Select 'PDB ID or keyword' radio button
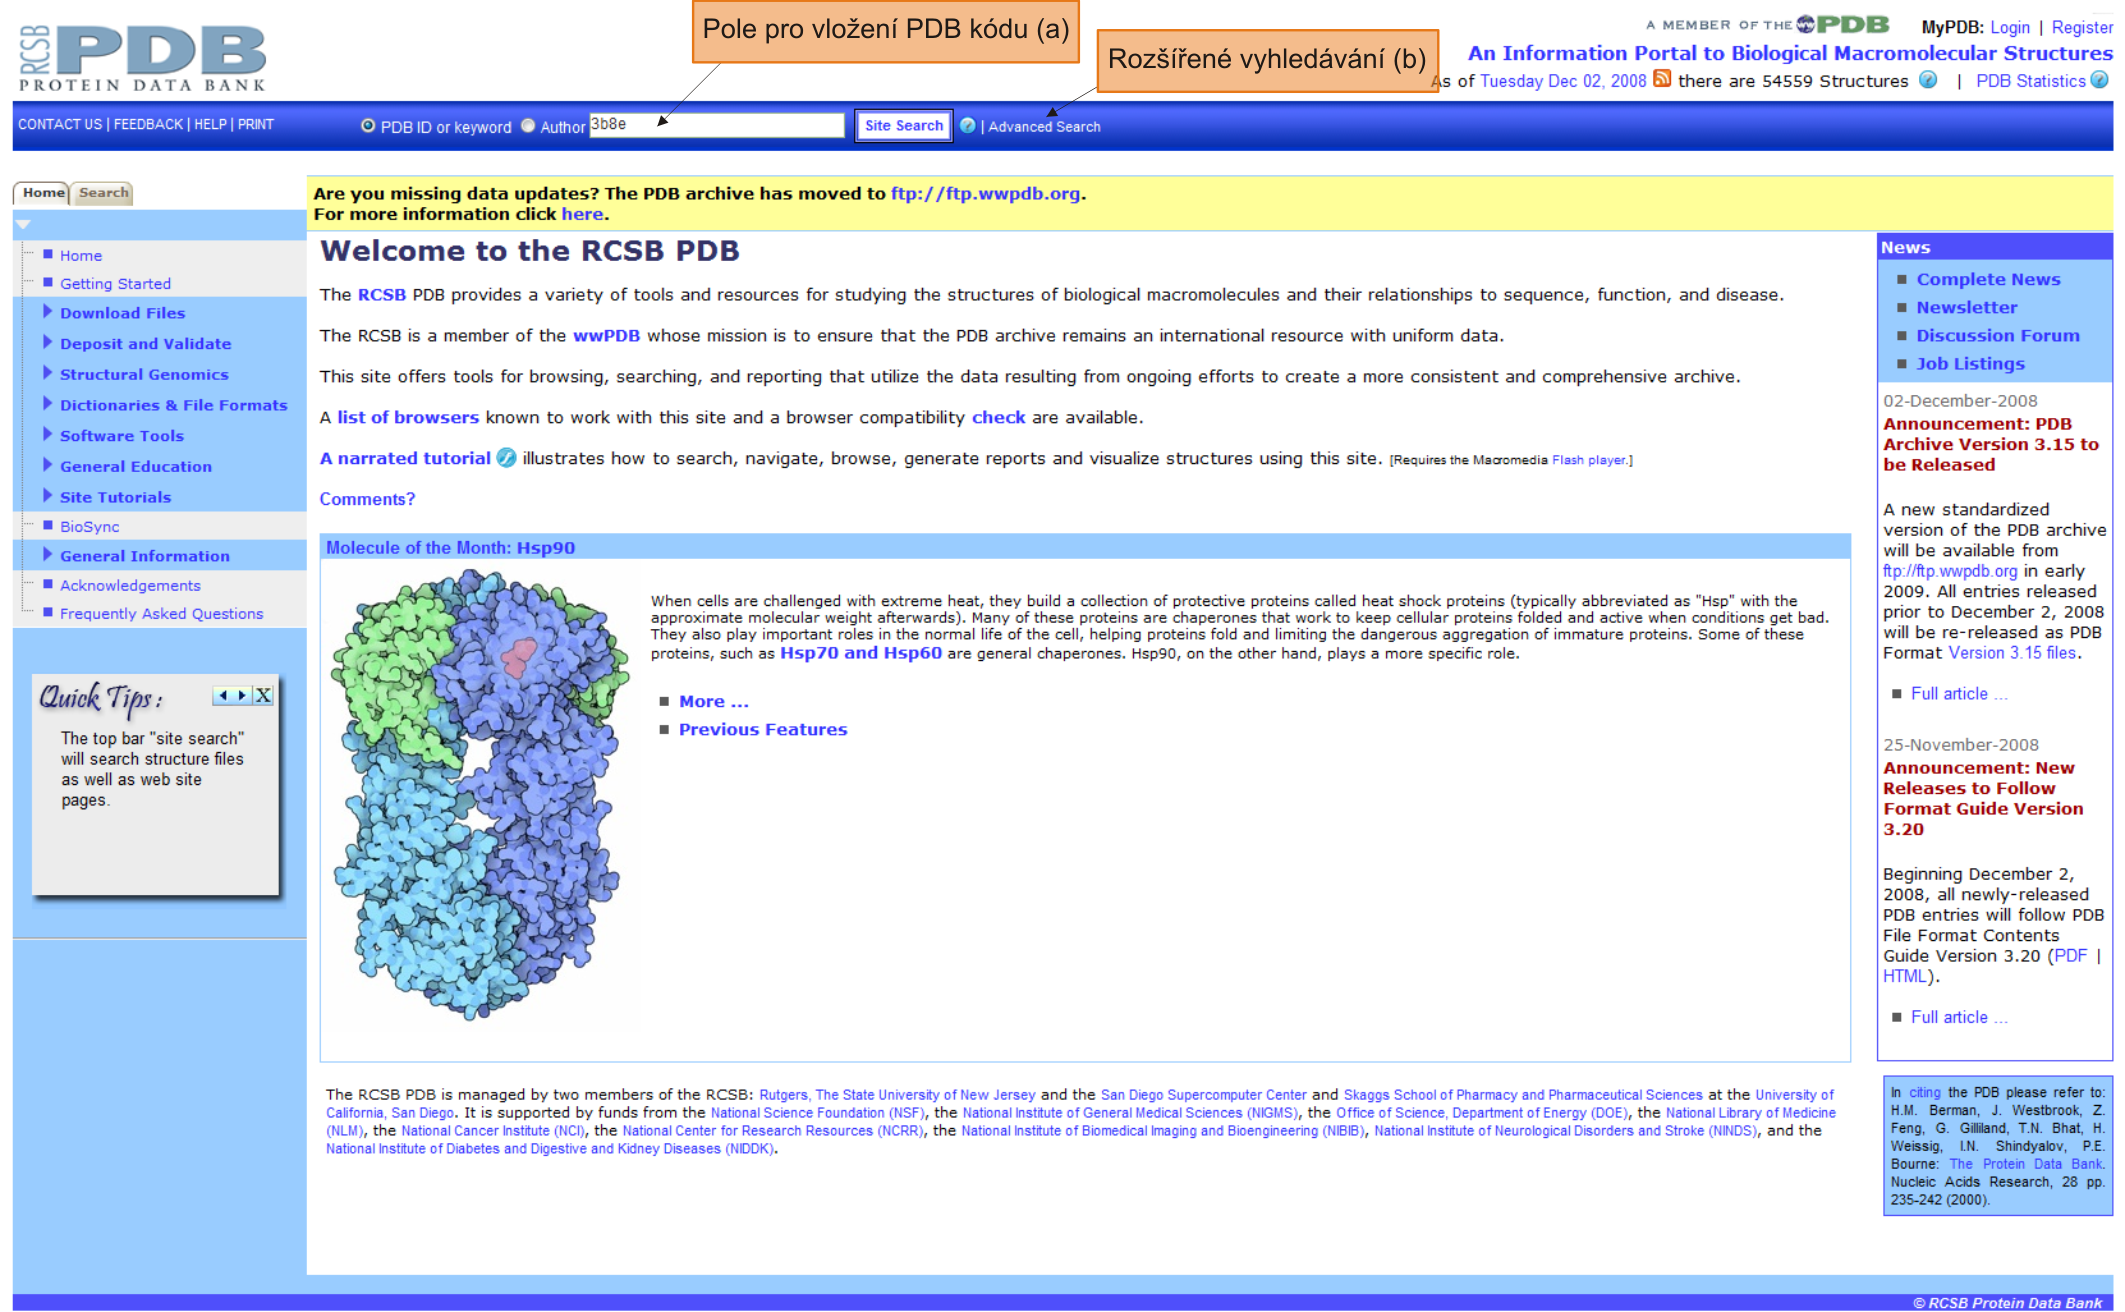2125x1312 pixels. pyautogui.click(x=368, y=126)
